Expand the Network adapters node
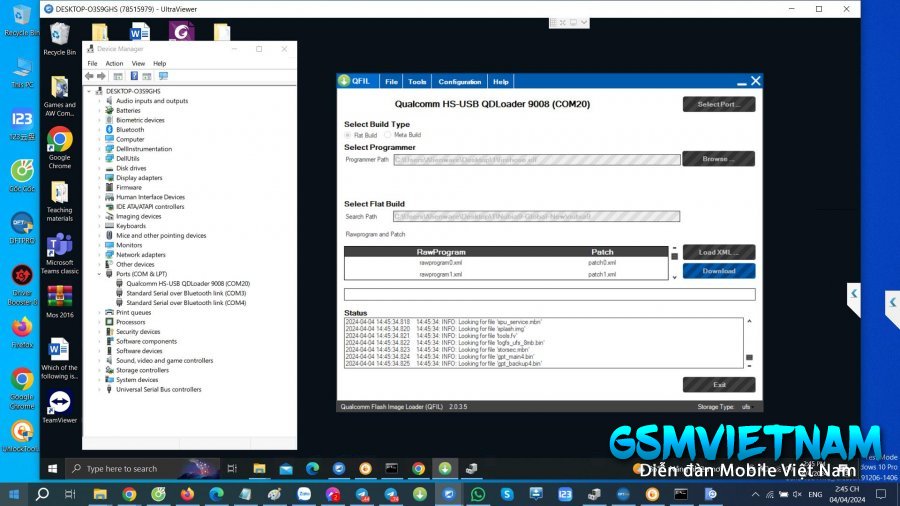This screenshot has width=900, height=506. point(99,255)
